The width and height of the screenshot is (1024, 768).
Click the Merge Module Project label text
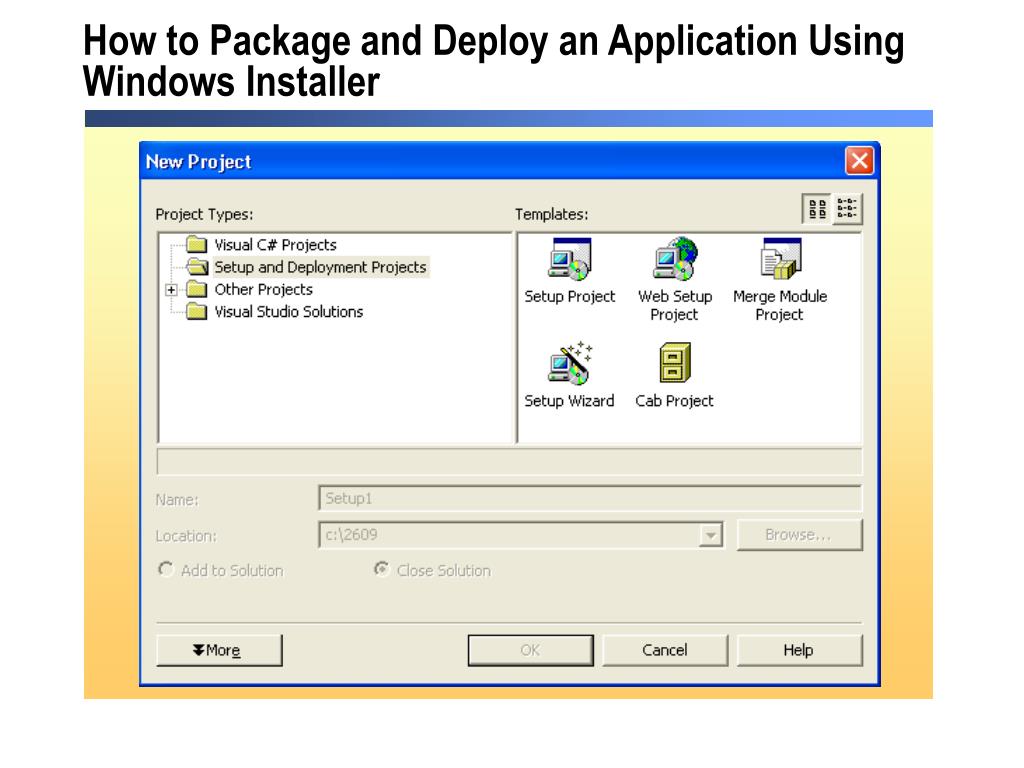(x=780, y=306)
